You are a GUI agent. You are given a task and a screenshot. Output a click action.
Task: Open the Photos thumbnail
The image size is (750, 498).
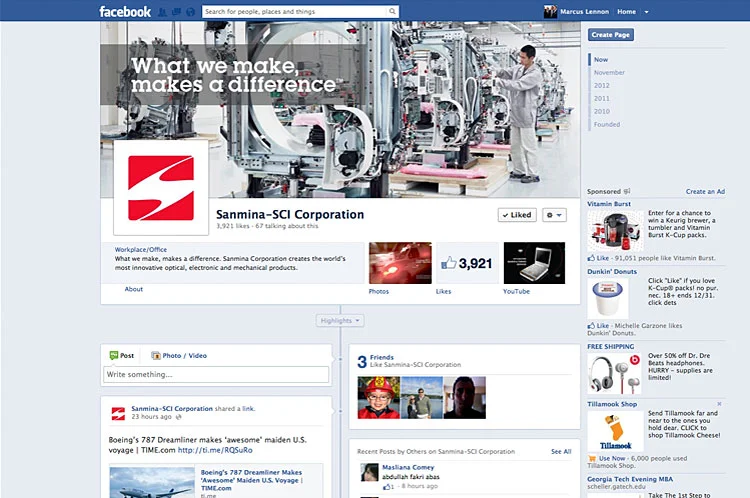pos(400,263)
